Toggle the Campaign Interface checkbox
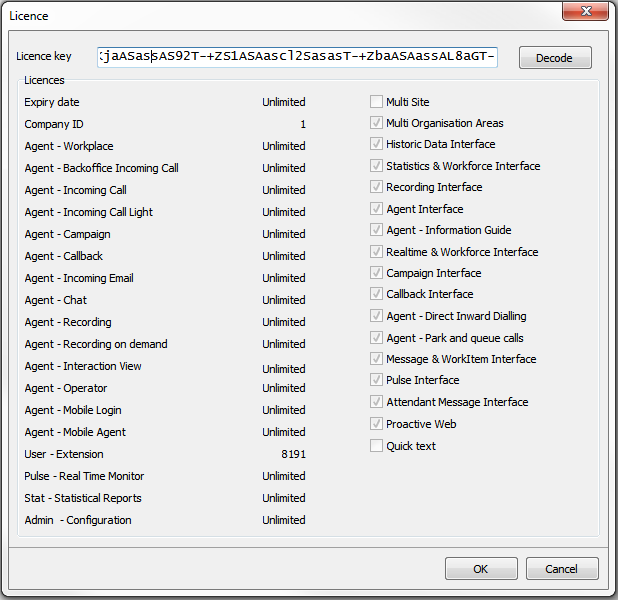Viewport: 618px width, 600px height. point(376,273)
